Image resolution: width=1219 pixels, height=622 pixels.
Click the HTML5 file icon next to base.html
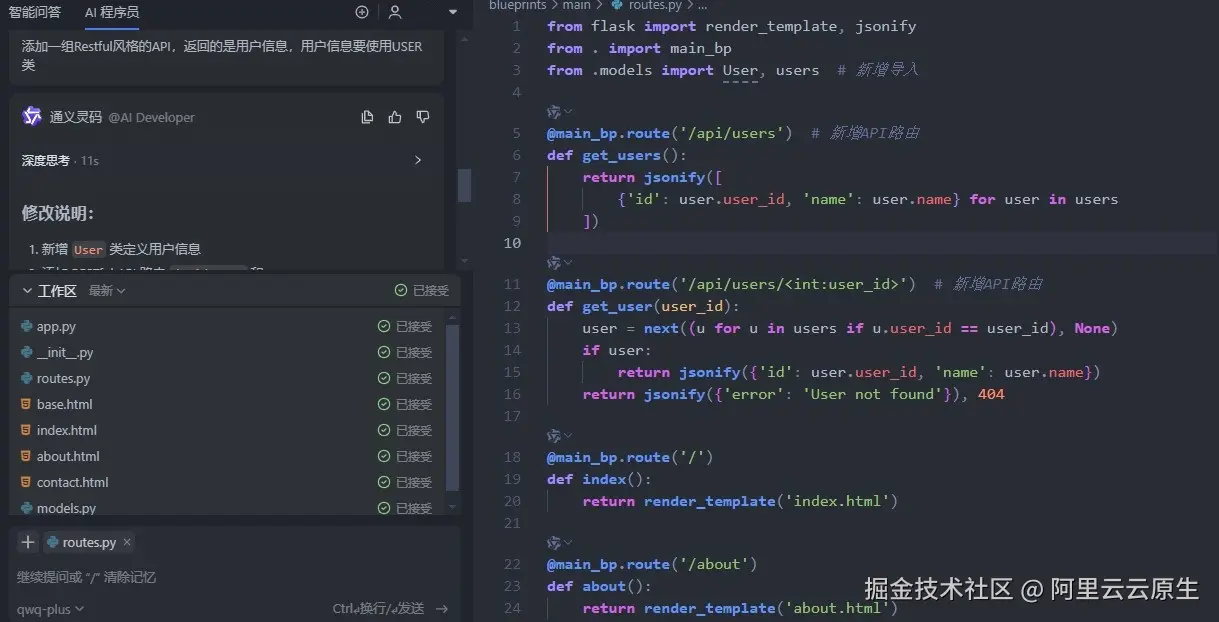(x=27, y=404)
